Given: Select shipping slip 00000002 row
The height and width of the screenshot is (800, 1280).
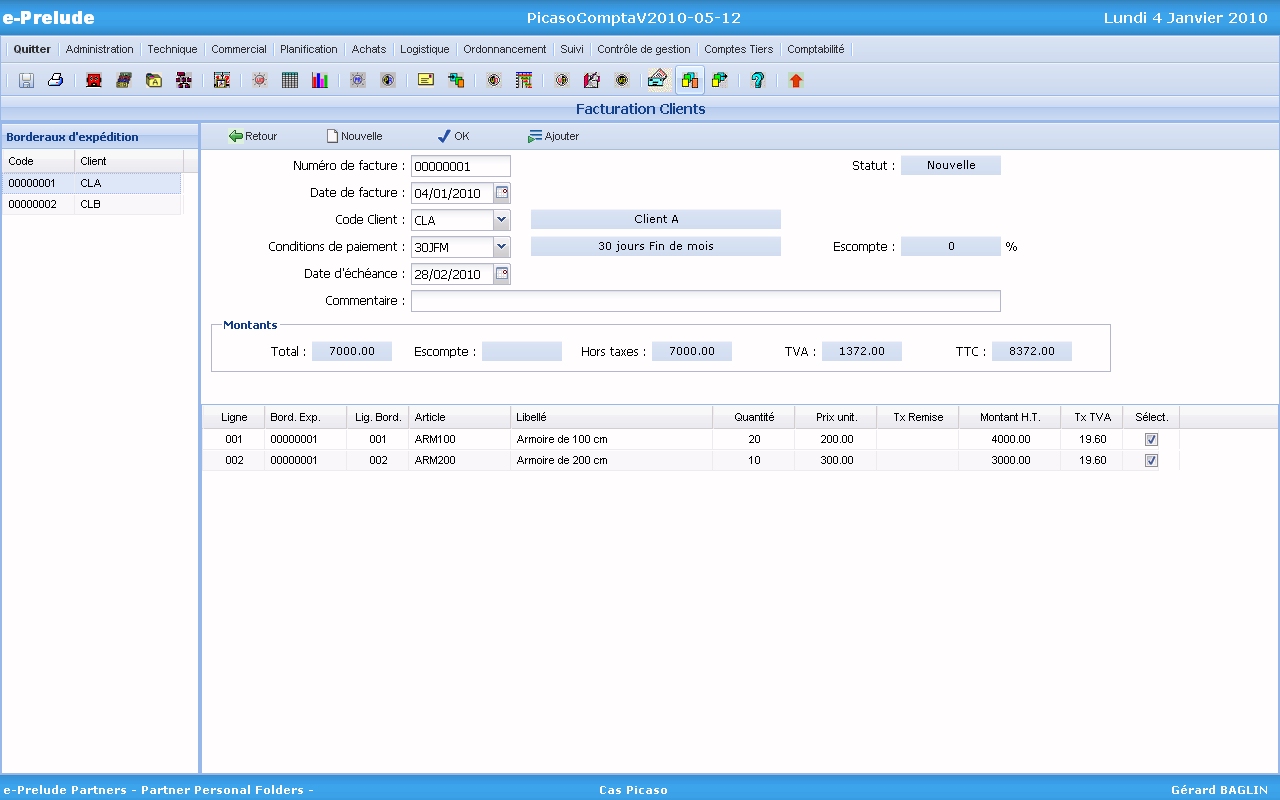Looking at the screenshot, I should click(91, 204).
